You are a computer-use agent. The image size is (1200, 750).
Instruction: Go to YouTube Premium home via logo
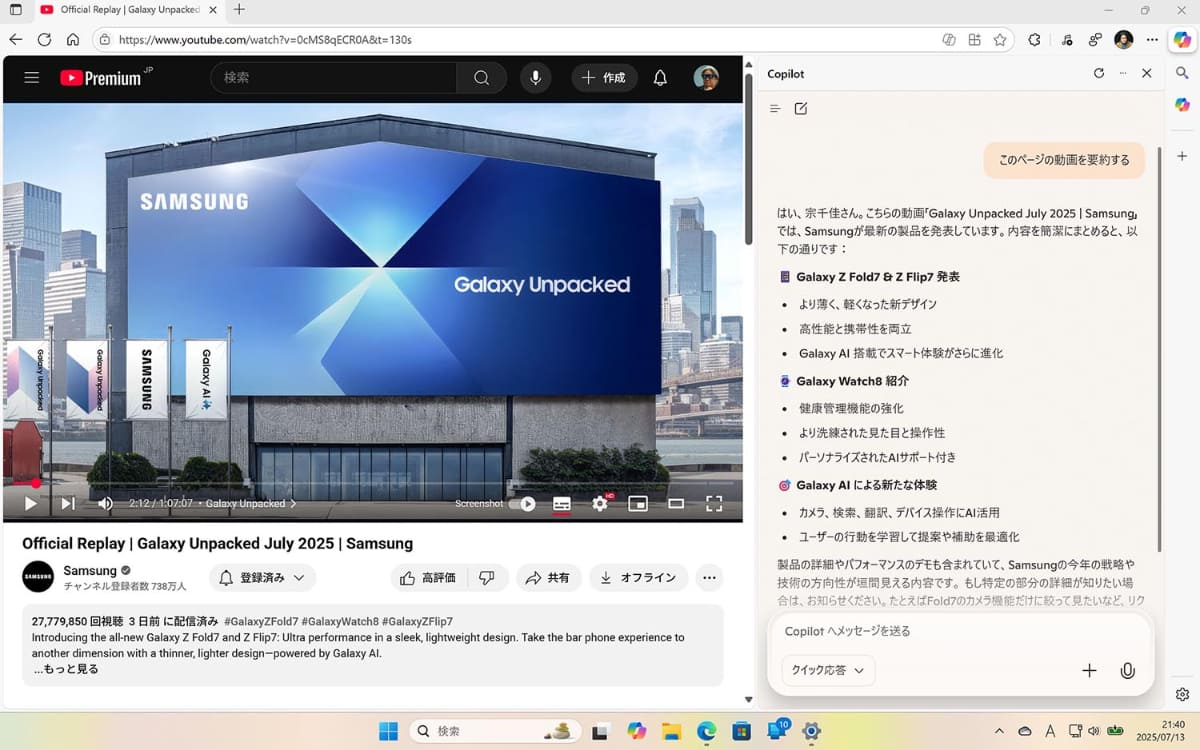point(100,78)
